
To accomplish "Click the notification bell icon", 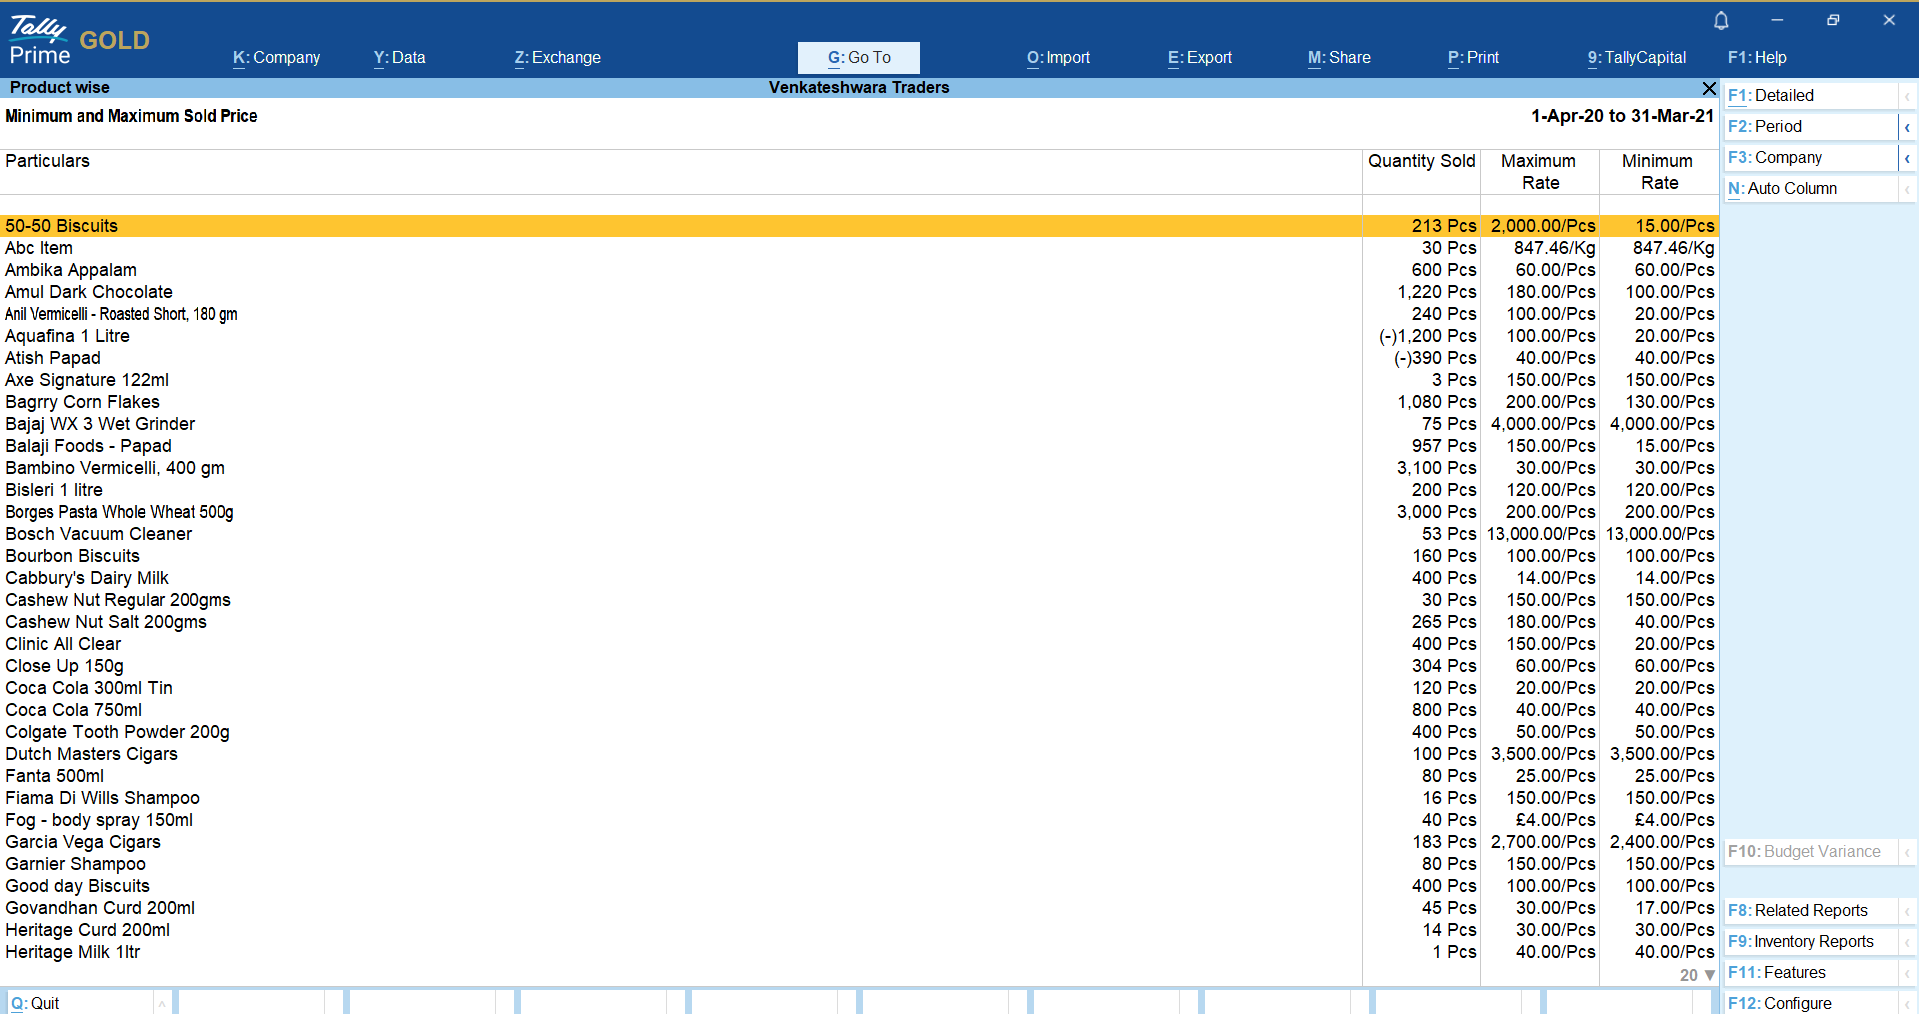I will [x=1721, y=20].
